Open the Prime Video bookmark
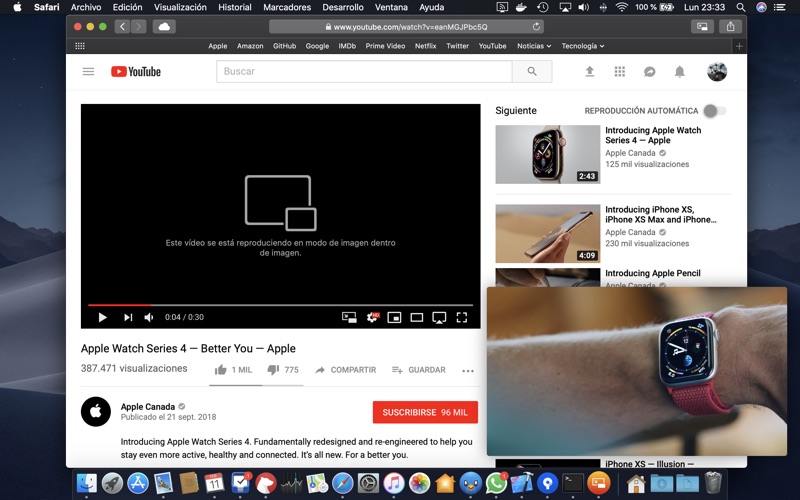The image size is (800, 500). 385,46
